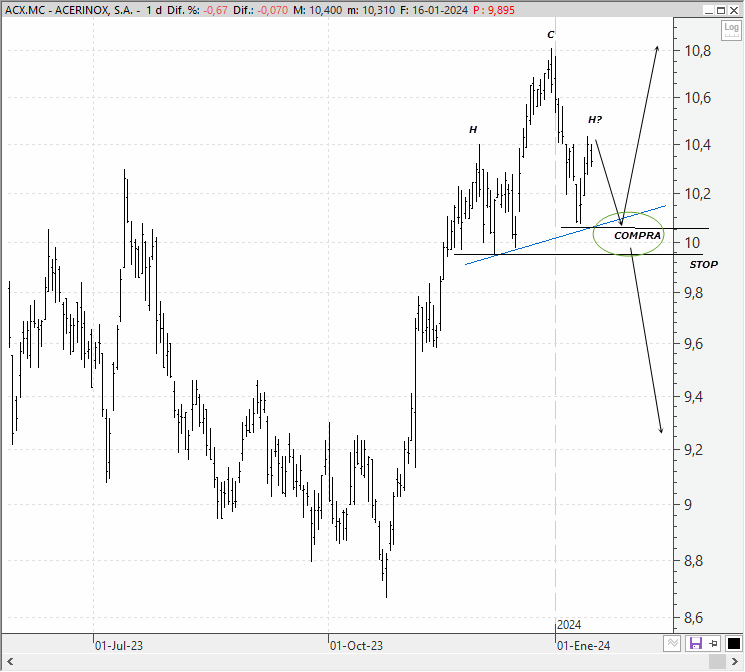Select the STOP text annotation
The height and width of the screenshot is (672, 745).
(704, 265)
